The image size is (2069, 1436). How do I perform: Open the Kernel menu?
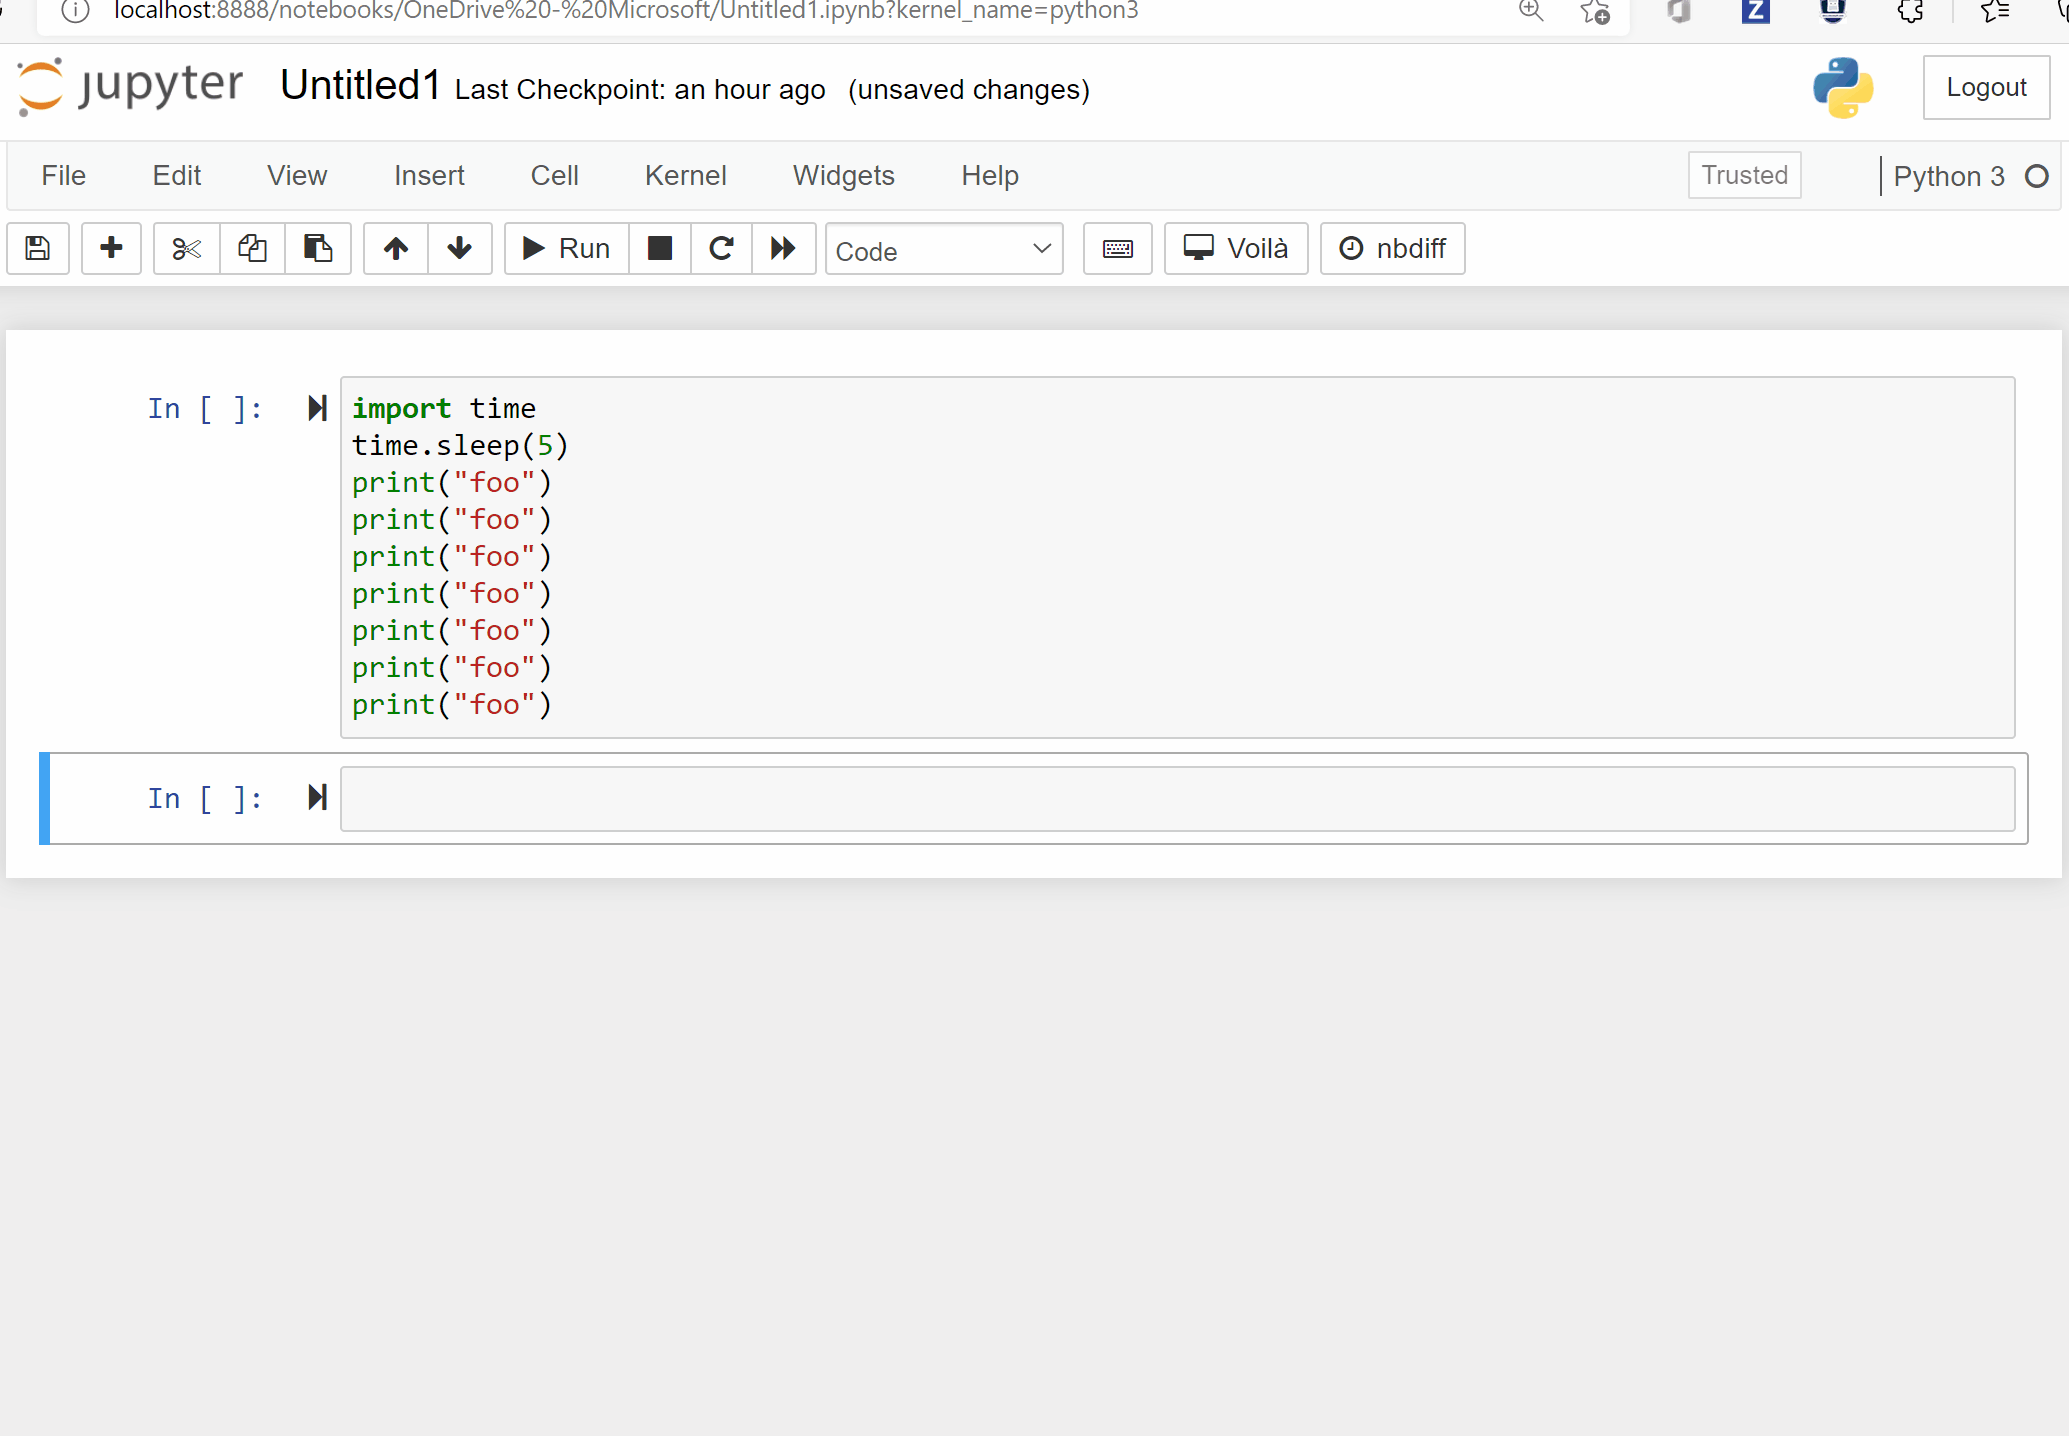click(x=685, y=175)
